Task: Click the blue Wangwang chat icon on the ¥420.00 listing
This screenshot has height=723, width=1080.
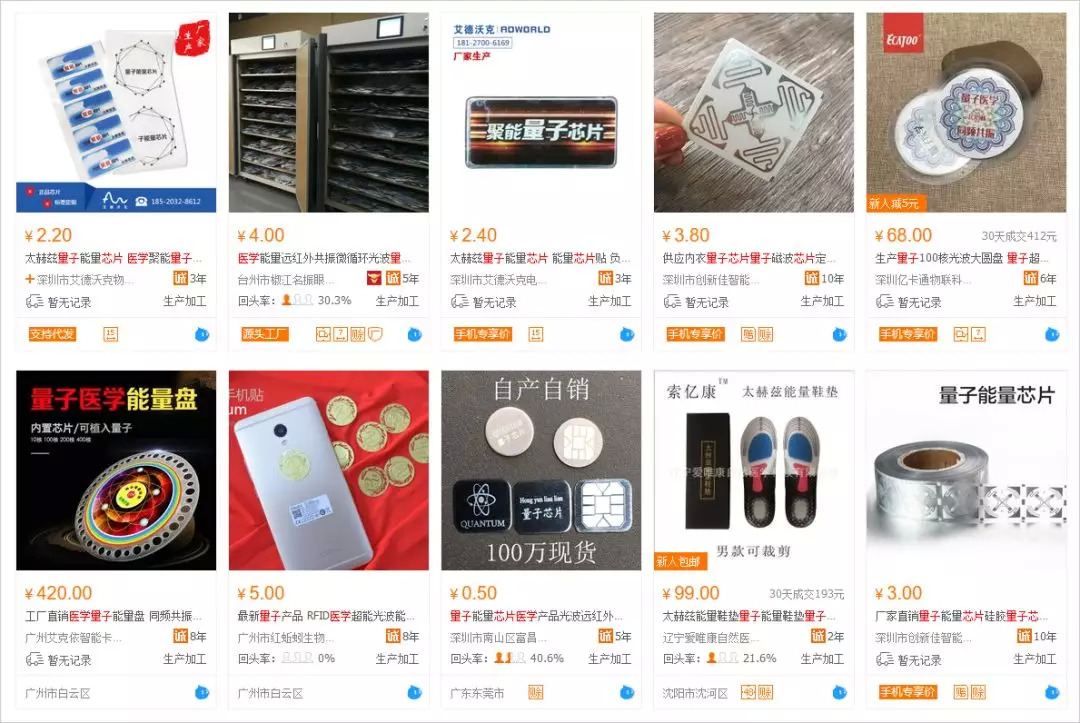Action: (x=202, y=693)
